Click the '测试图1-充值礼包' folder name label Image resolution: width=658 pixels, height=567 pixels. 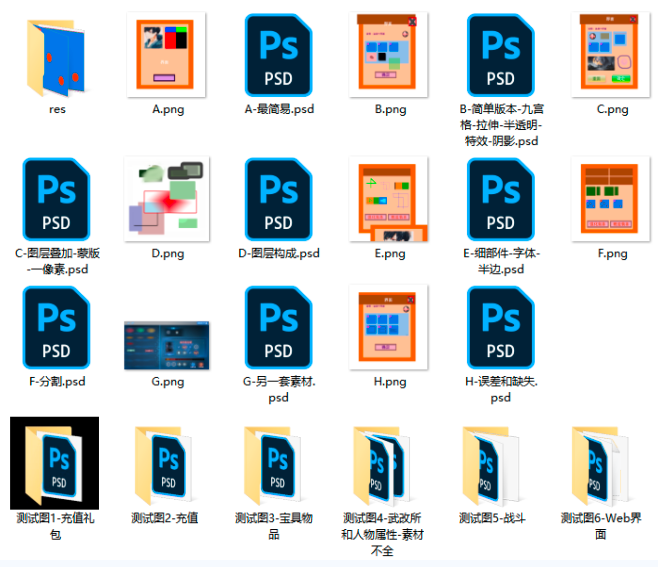(55, 526)
